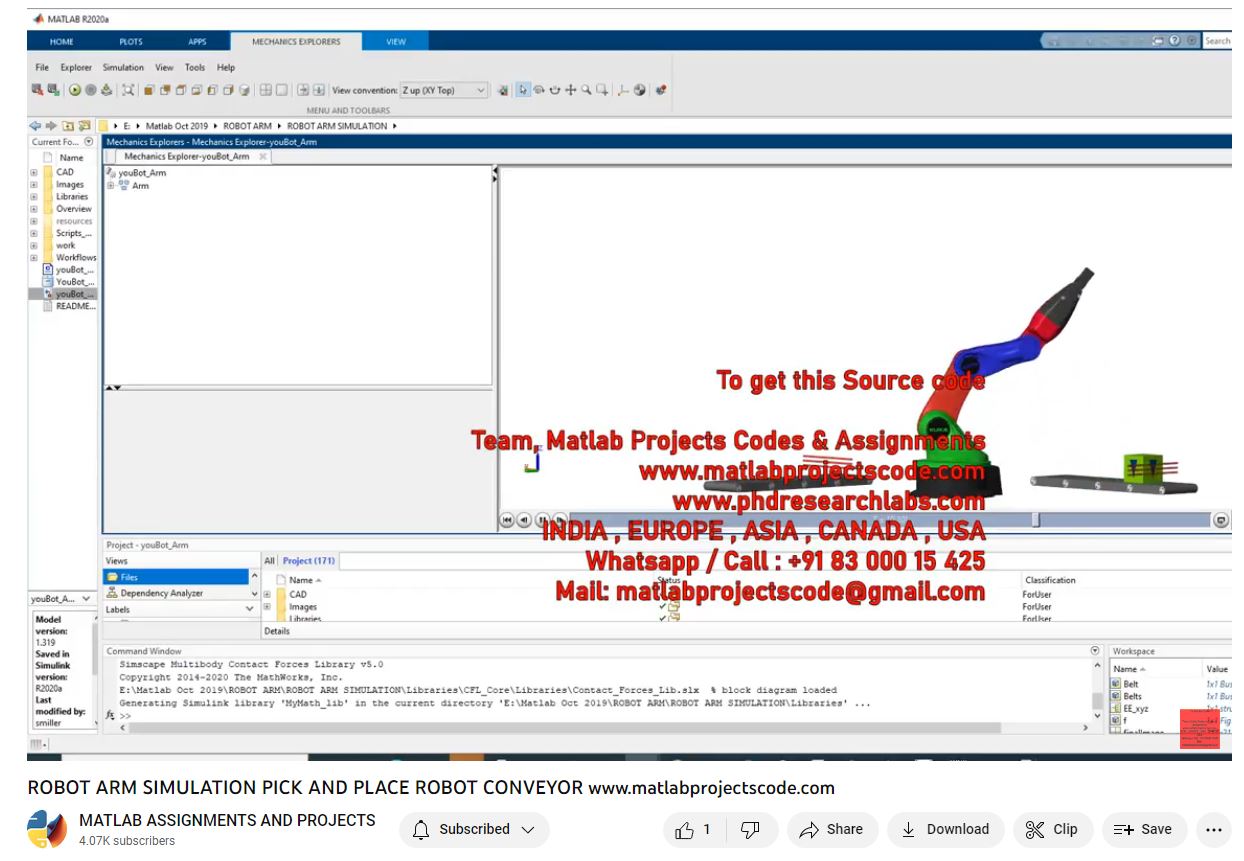
Task: Click the YouTube Share button
Action: tap(832, 829)
